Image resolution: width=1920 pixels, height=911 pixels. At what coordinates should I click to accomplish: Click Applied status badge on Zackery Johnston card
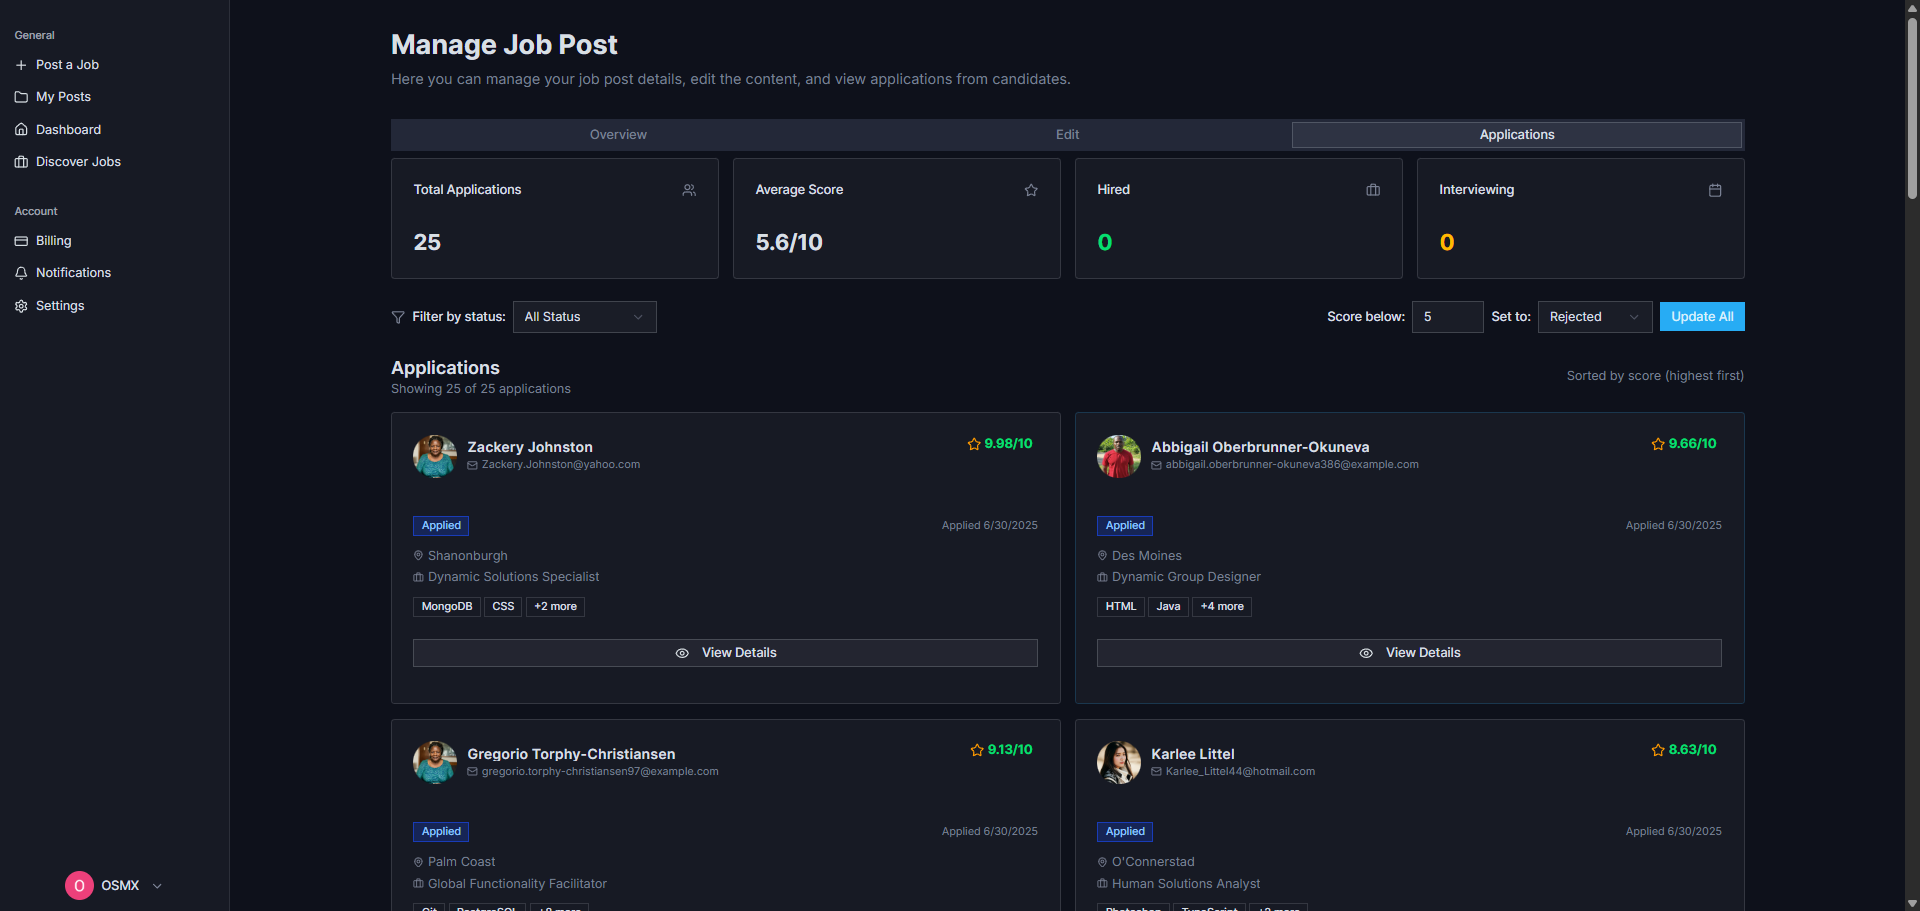[441, 526]
